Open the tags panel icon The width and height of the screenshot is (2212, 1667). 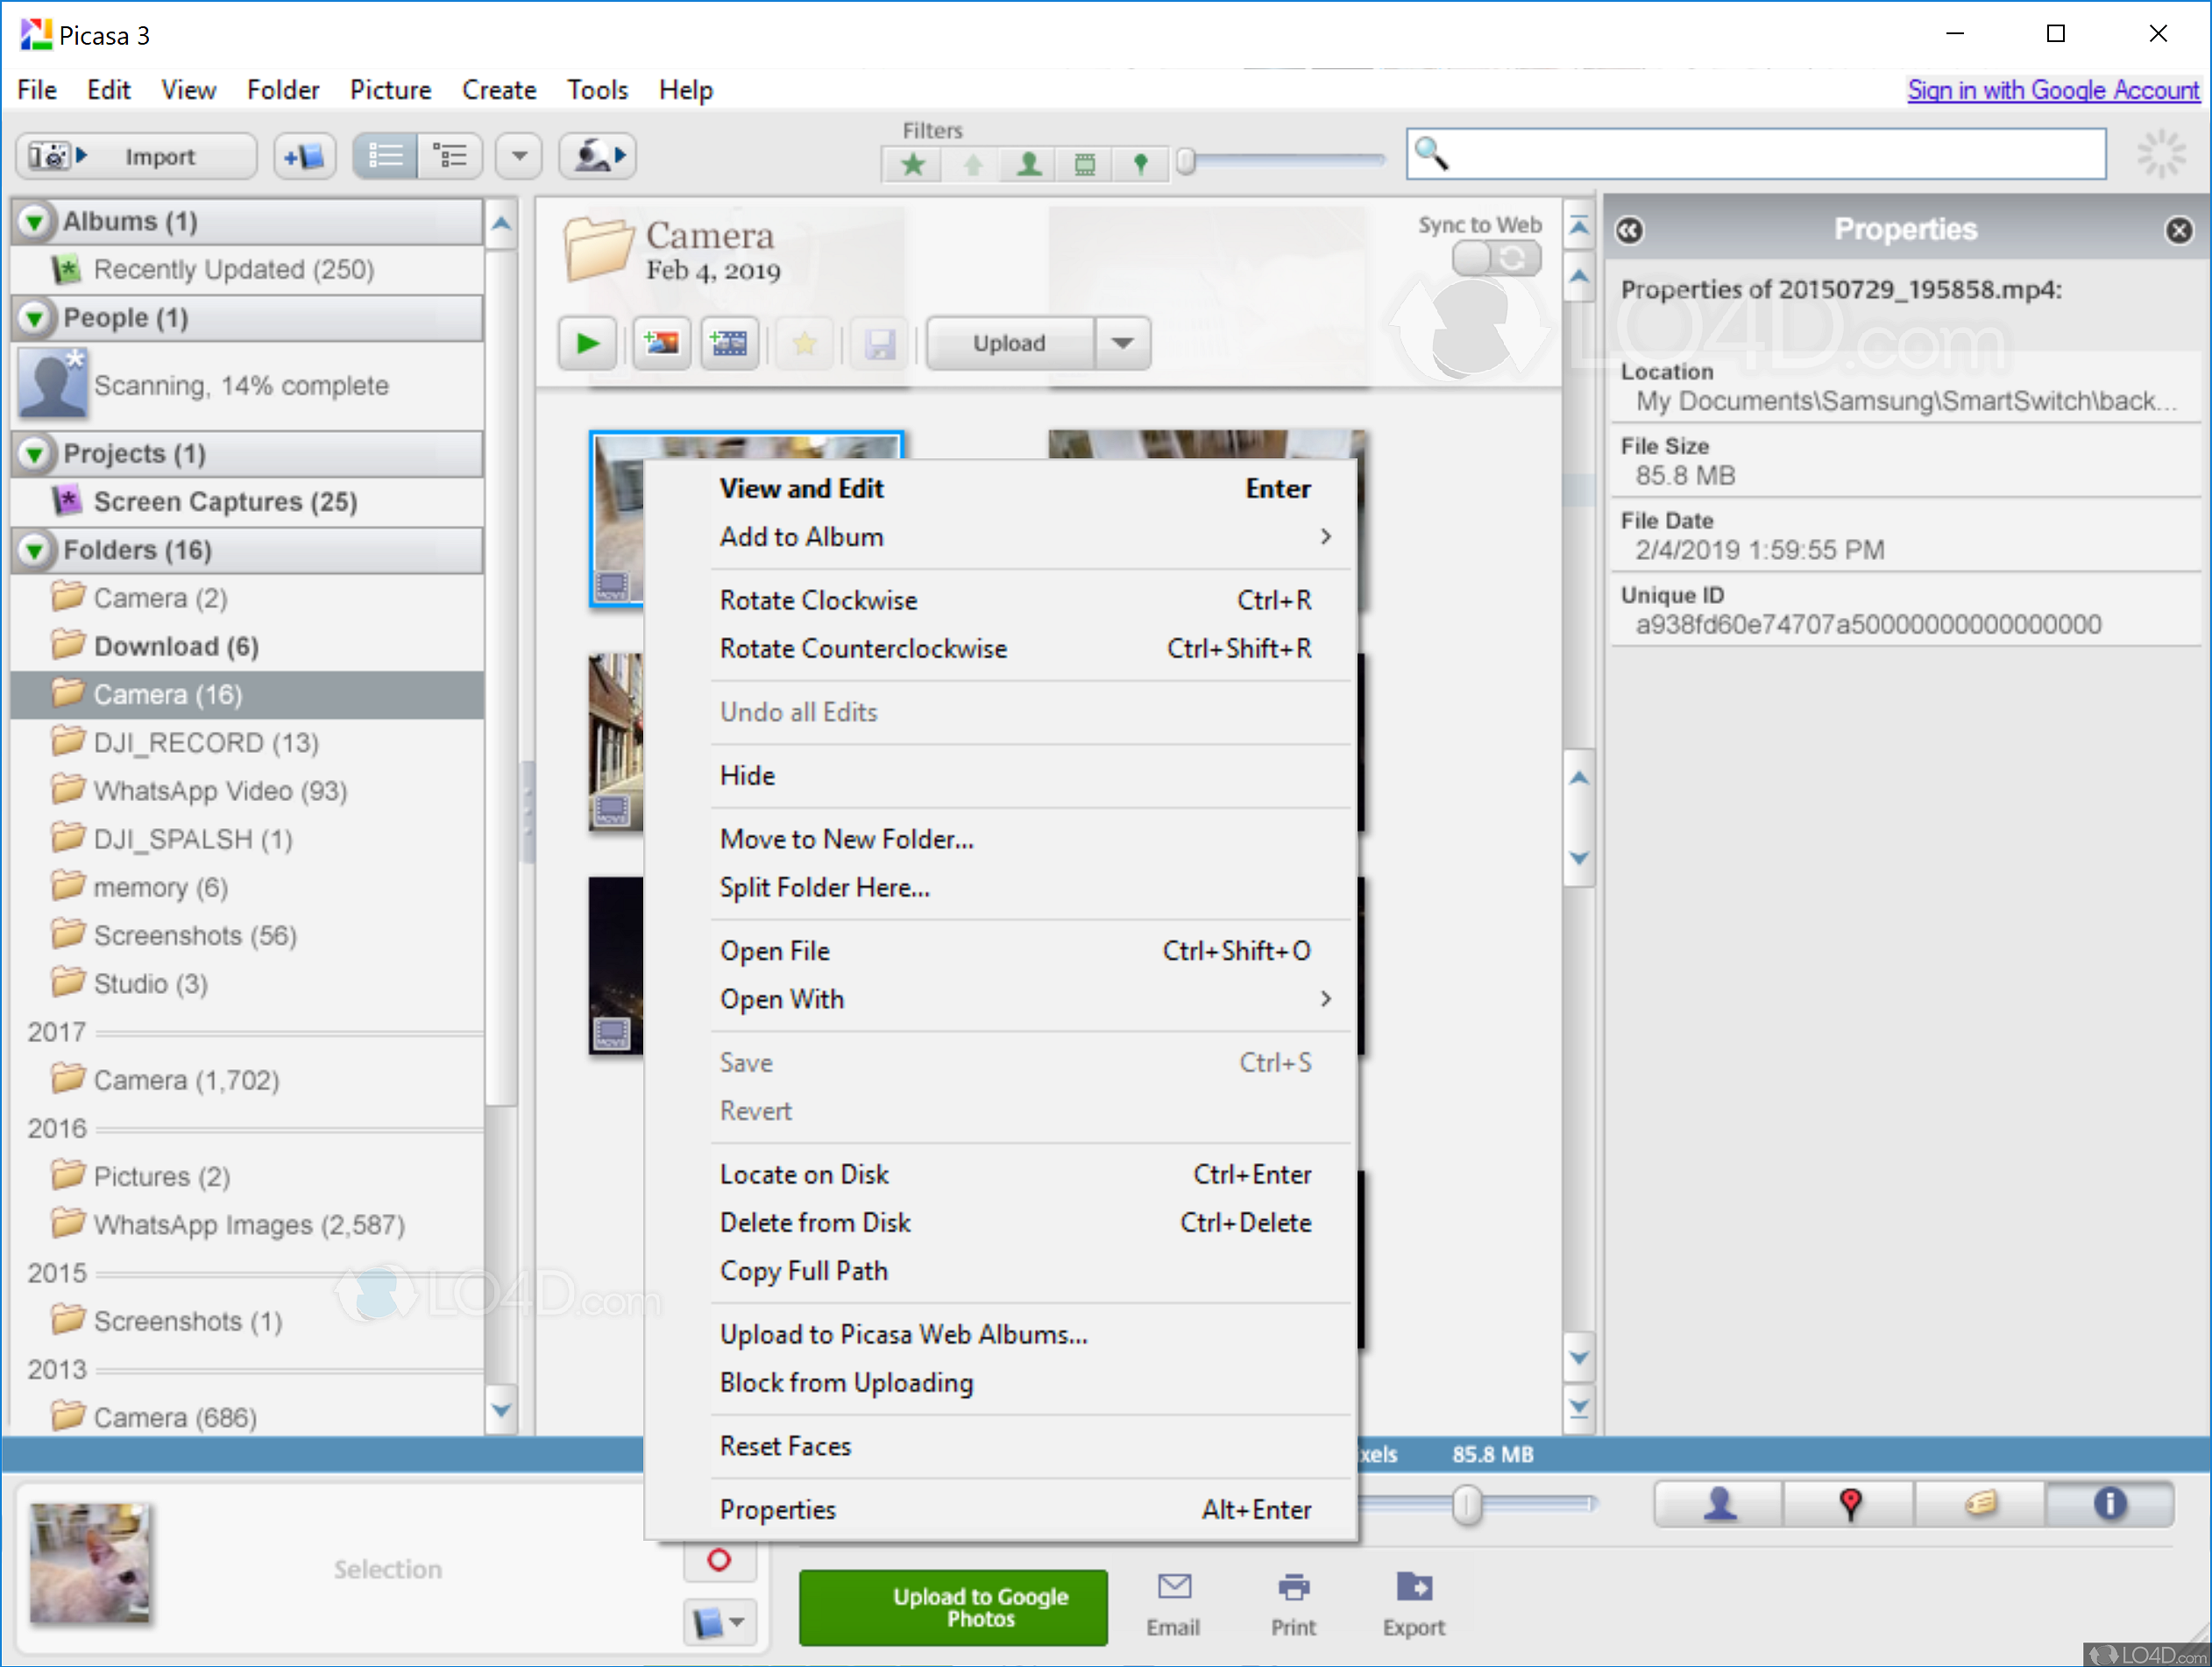1980,1504
